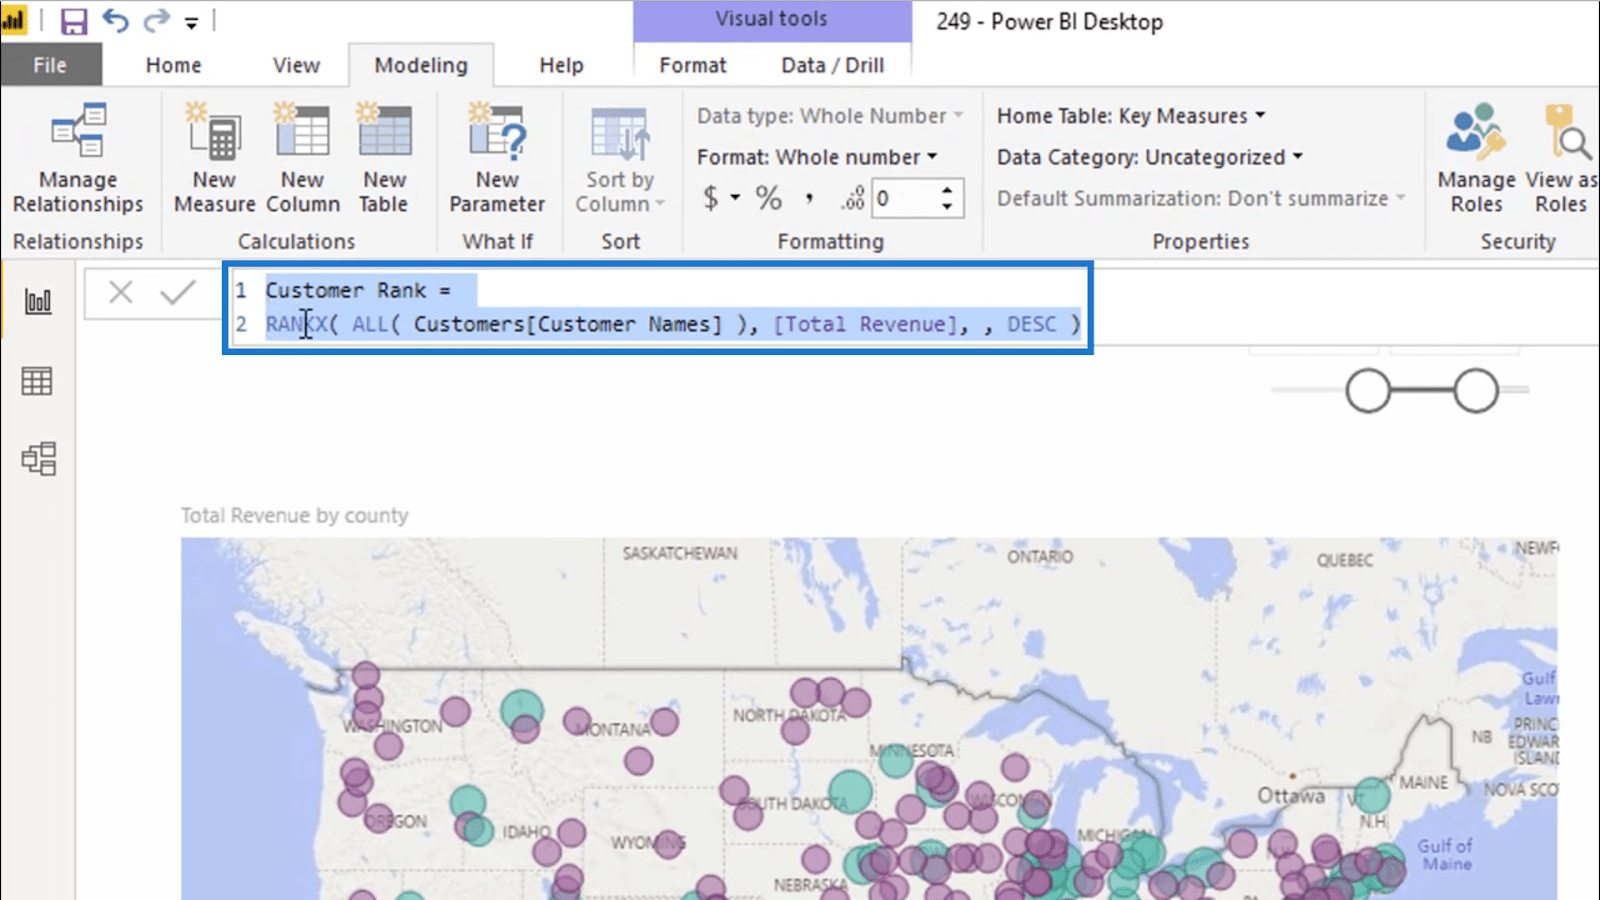This screenshot has height=900, width=1600.
Task: Switch to Model relationships view in sidebar
Action: point(38,459)
